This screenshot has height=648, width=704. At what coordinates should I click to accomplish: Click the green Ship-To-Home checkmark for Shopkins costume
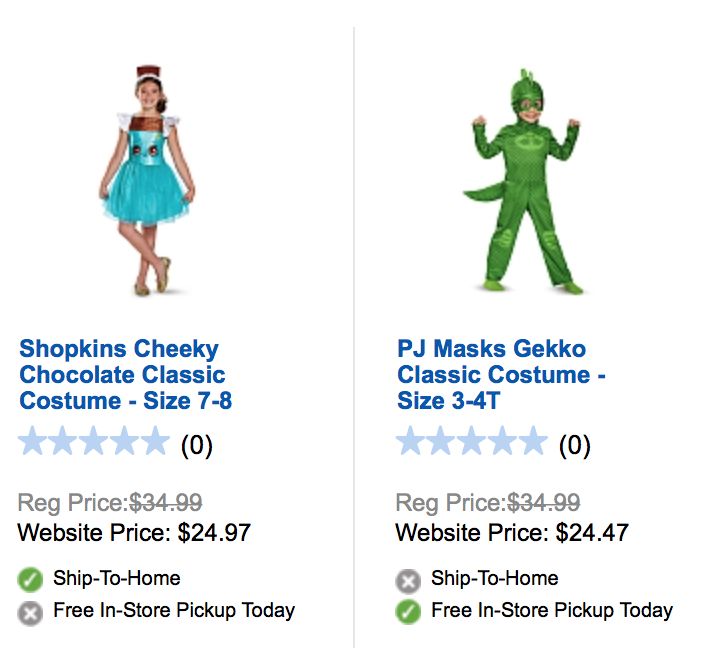31,579
